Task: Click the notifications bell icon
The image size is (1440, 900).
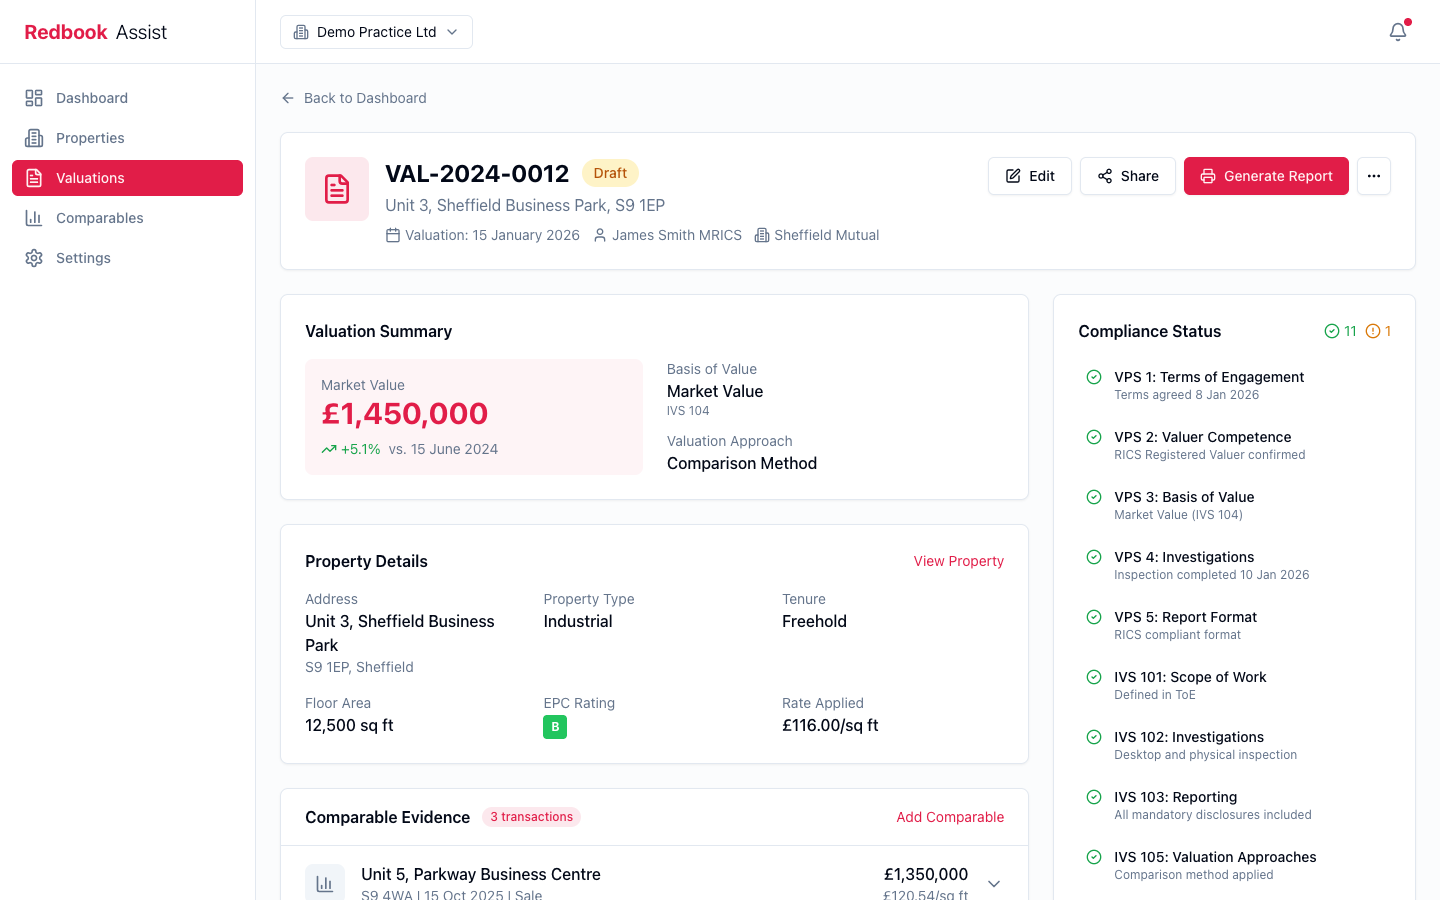Action: [x=1398, y=32]
